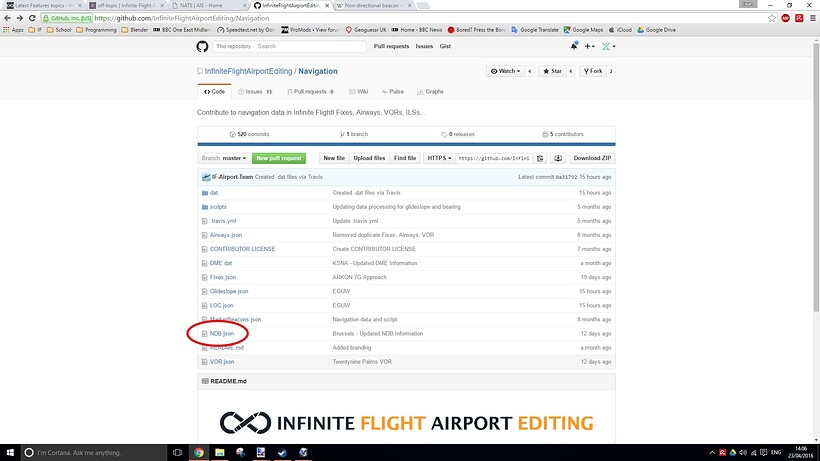Open the VOR.json file
Screen dimensions: 820x461
click(222, 362)
